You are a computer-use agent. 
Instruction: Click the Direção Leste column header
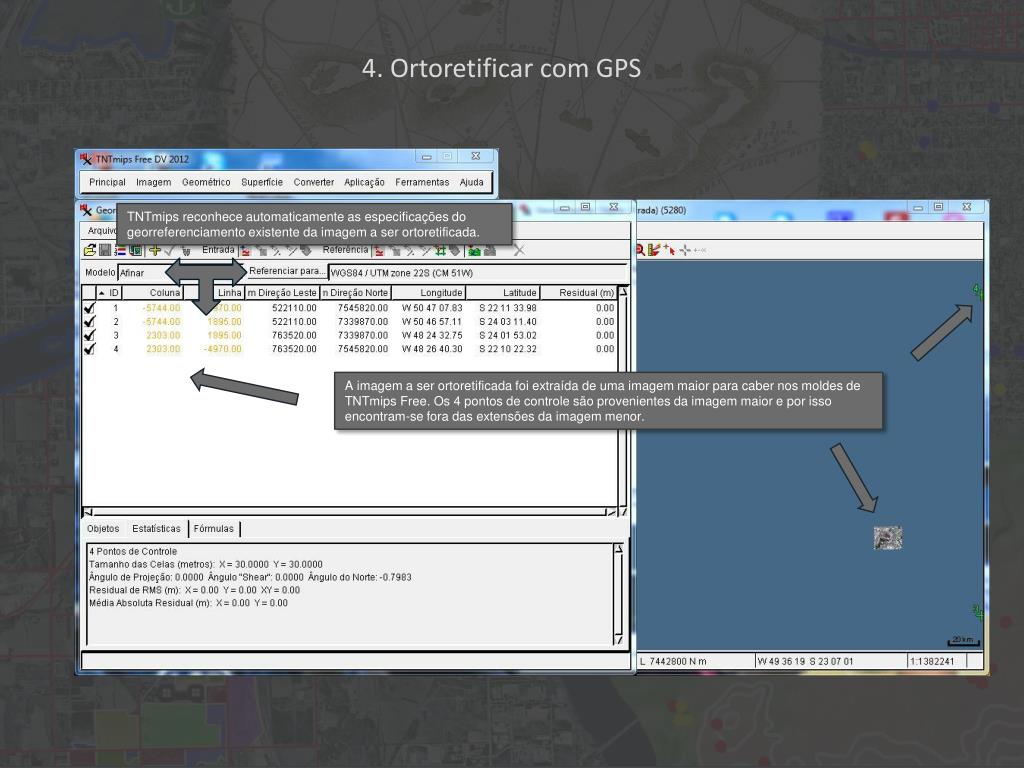tap(282, 293)
